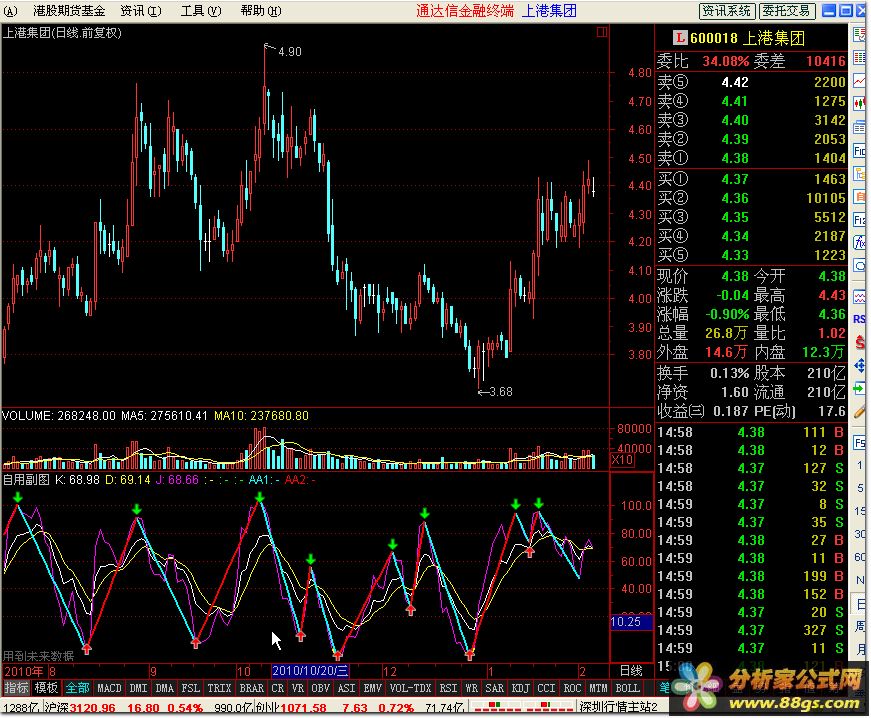The width and height of the screenshot is (871, 718).
Task: Click the chart title 上港集团(日线.前复权)
Action: tap(62, 33)
